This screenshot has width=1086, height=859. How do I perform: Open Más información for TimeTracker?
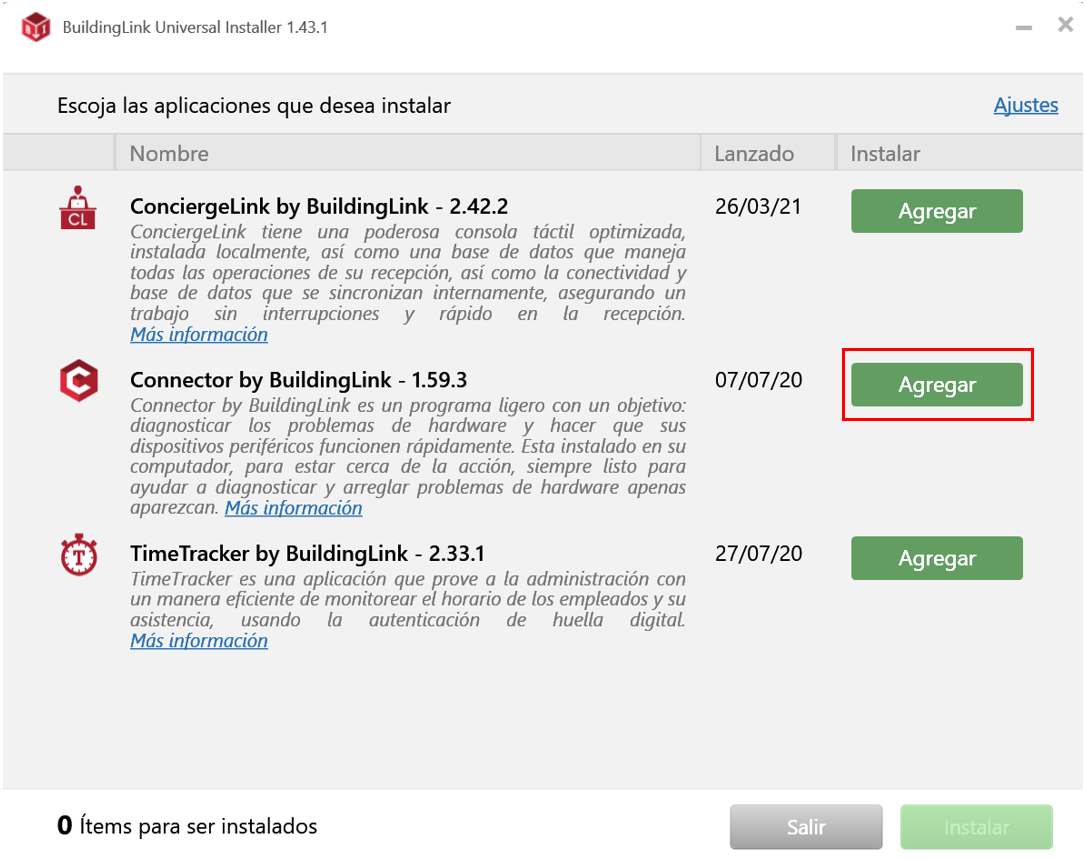click(x=199, y=641)
